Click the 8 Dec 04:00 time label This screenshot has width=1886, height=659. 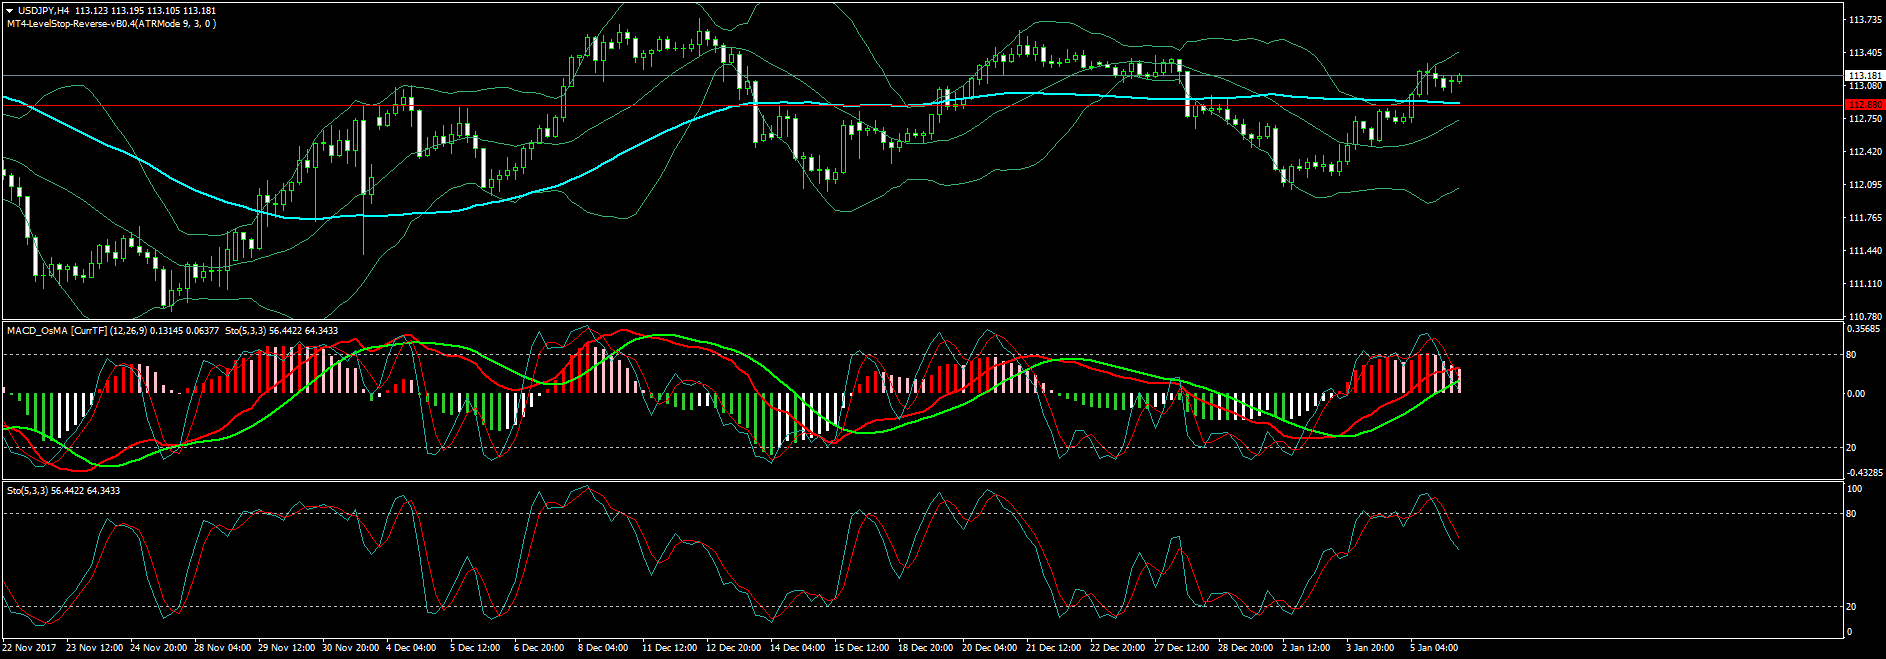click(603, 648)
